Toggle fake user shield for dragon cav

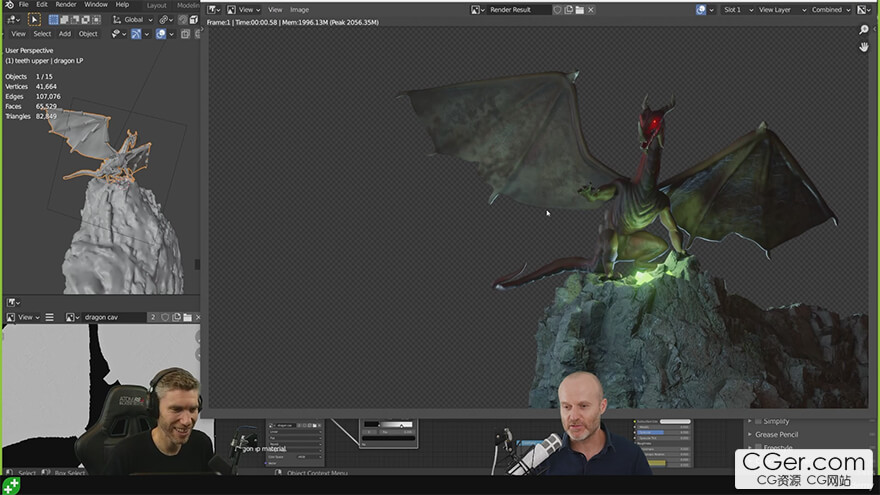[165, 317]
